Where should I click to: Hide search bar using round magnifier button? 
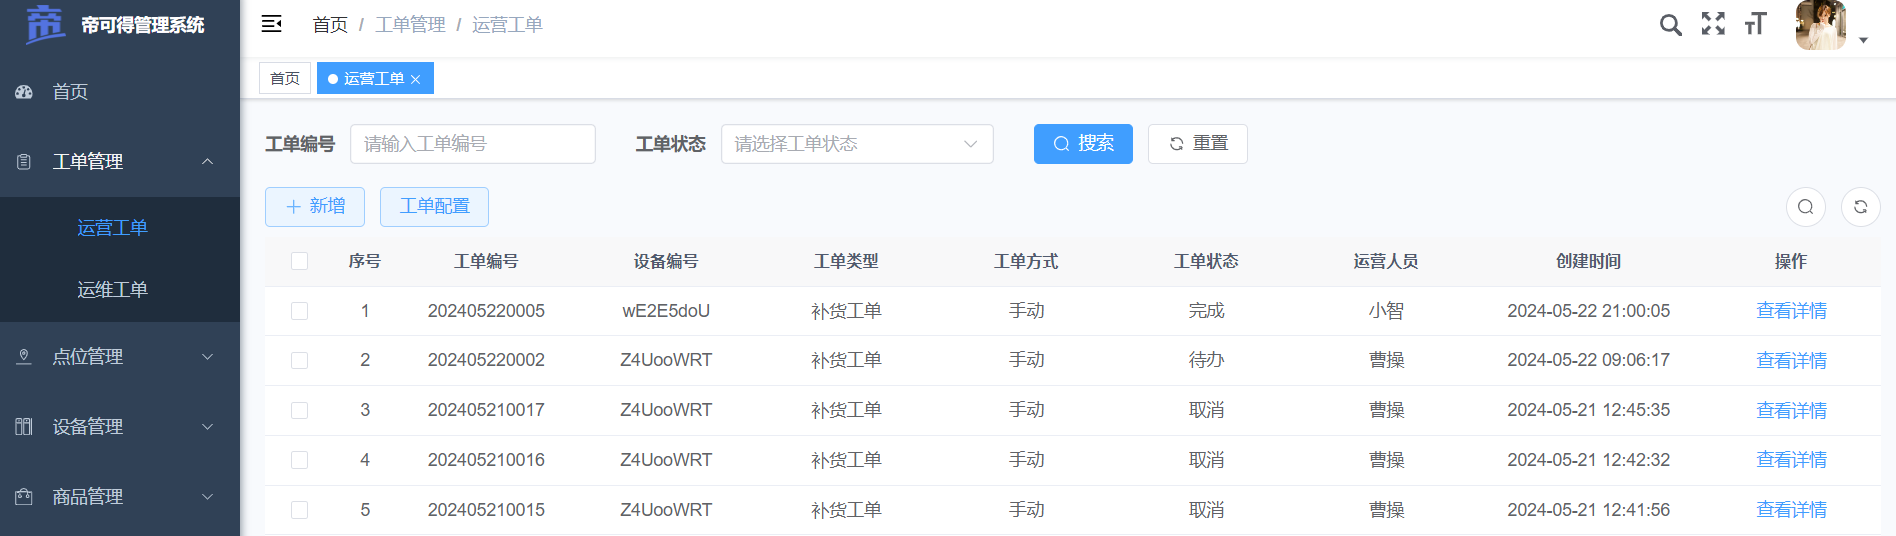tap(1805, 207)
